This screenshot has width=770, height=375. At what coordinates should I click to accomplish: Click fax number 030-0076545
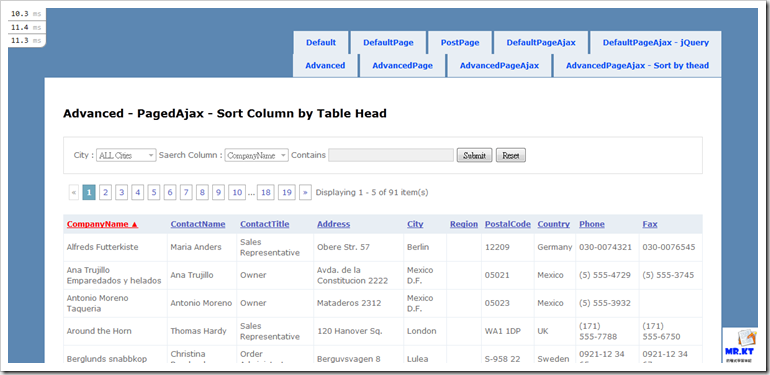point(669,247)
